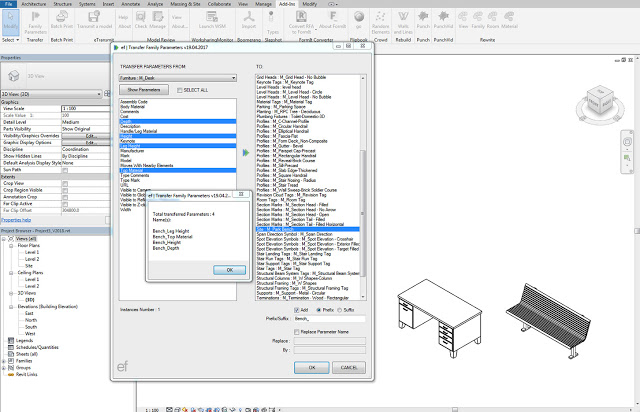The height and width of the screenshot is (412, 640).
Task: Select the Suffix radio button
Action: [340, 310]
